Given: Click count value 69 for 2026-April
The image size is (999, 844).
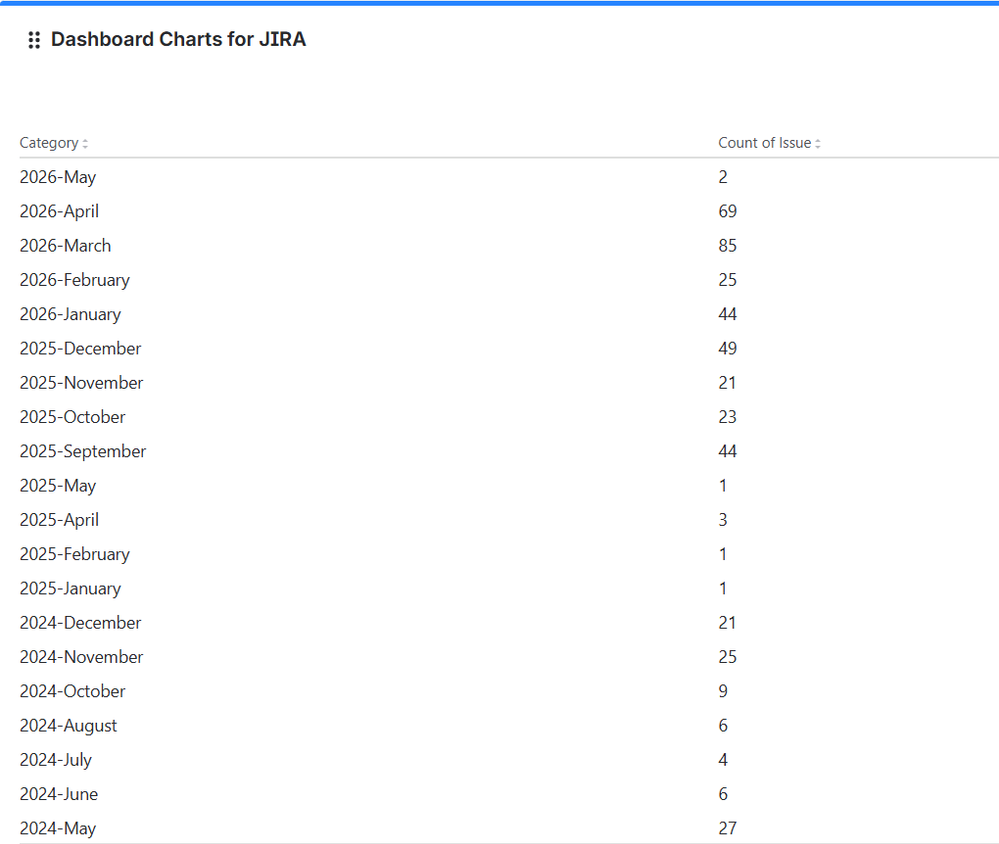Looking at the screenshot, I should point(728,211).
